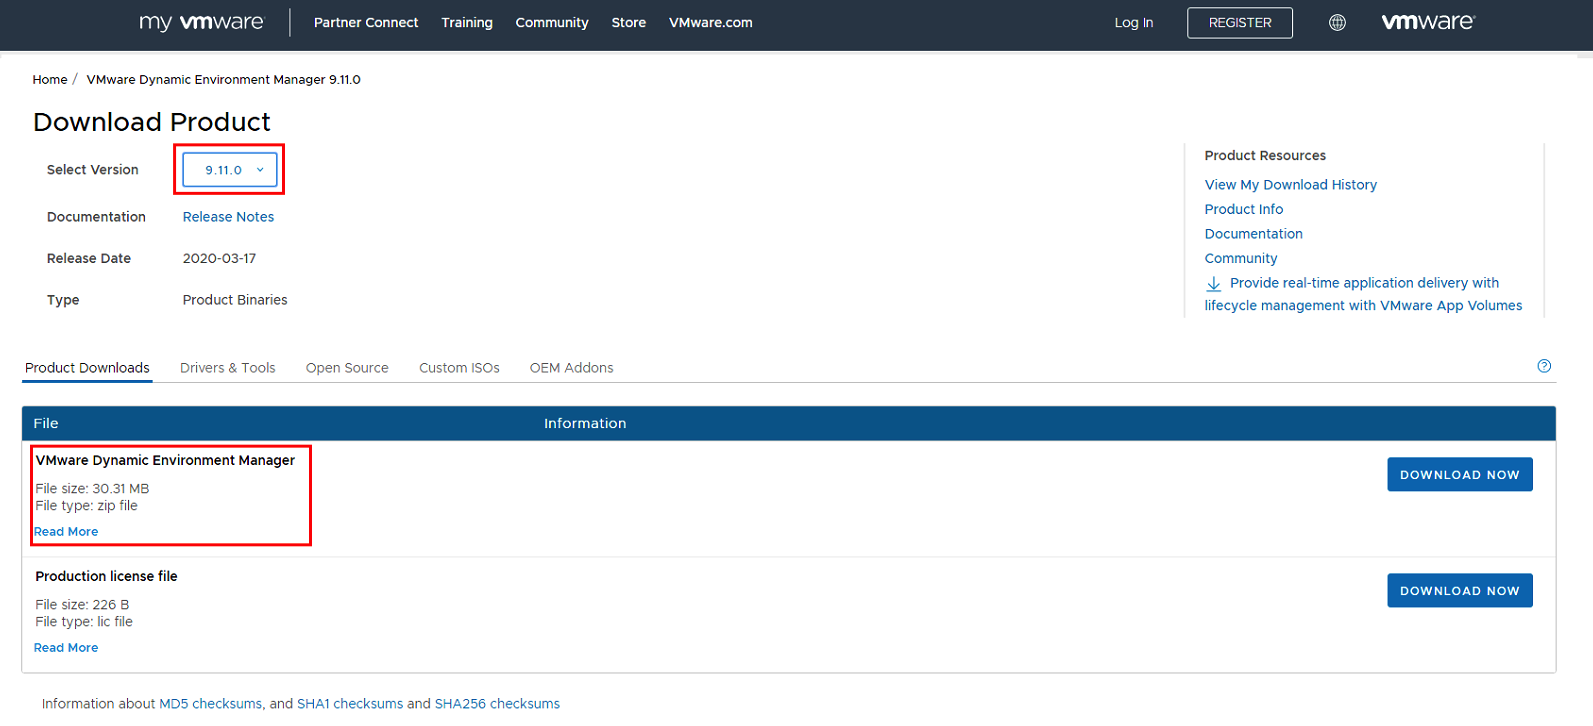Click the Select Version label
Image resolution: width=1593 pixels, height=726 pixels.
click(x=93, y=170)
